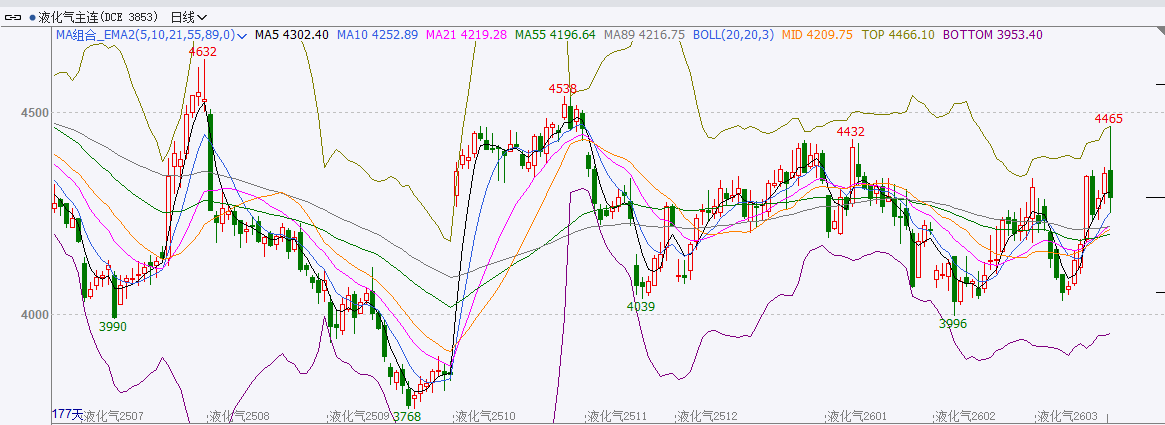Click the green MA55 4196.64 legend
The image size is (1165, 425).
pyautogui.click(x=555, y=35)
